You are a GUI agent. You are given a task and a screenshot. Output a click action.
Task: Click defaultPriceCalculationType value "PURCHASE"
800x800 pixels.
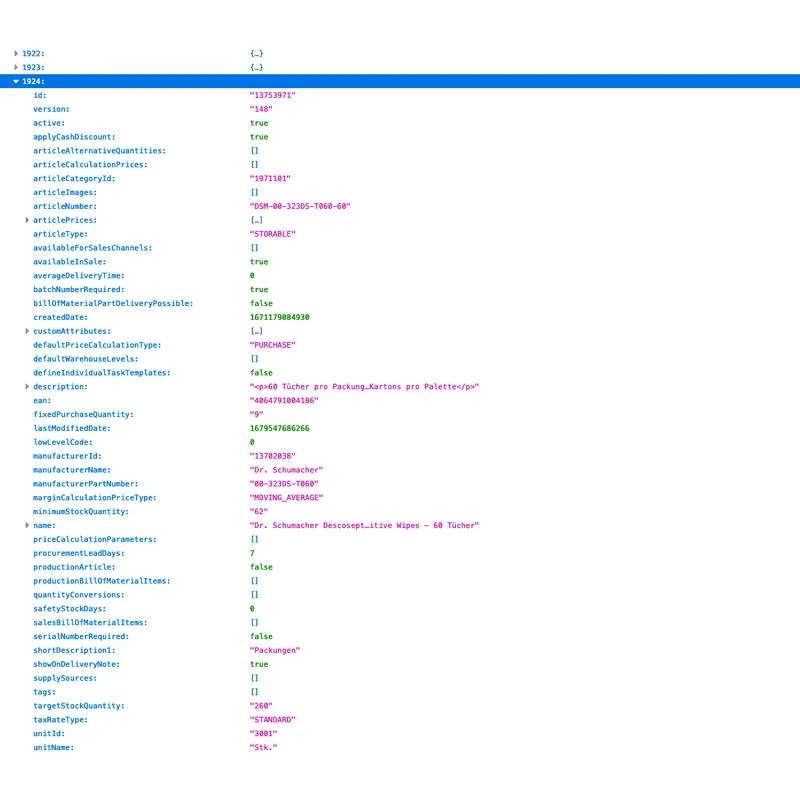point(272,345)
